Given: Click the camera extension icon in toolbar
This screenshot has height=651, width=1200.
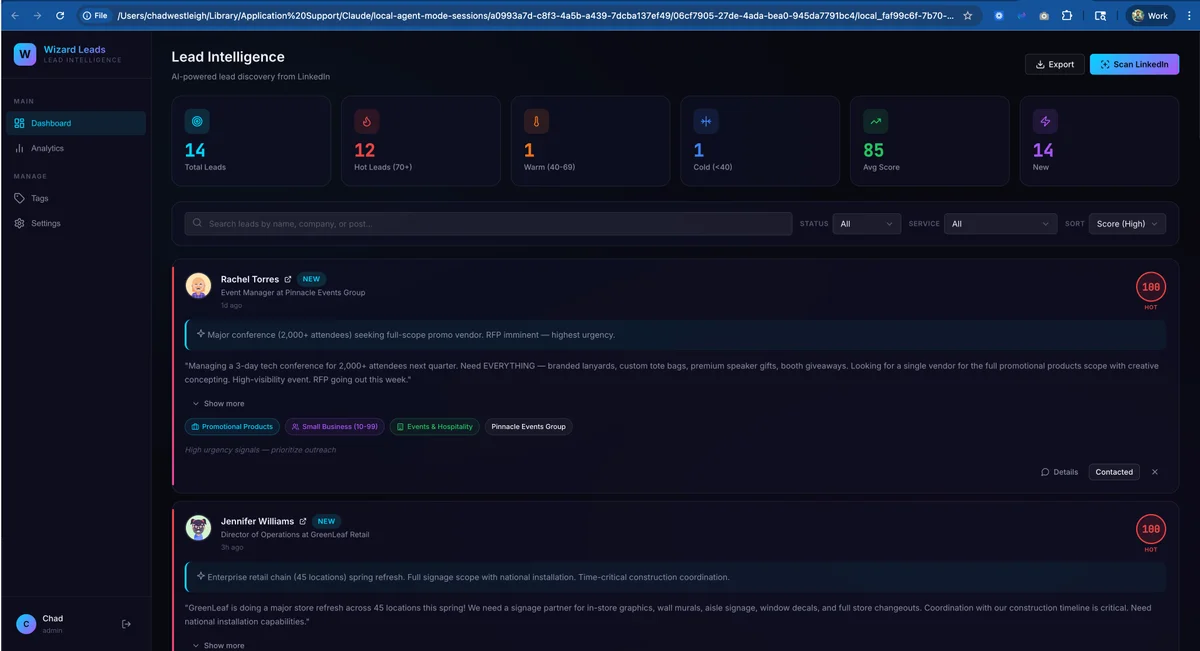Looking at the screenshot, I should pos(1044,16).
